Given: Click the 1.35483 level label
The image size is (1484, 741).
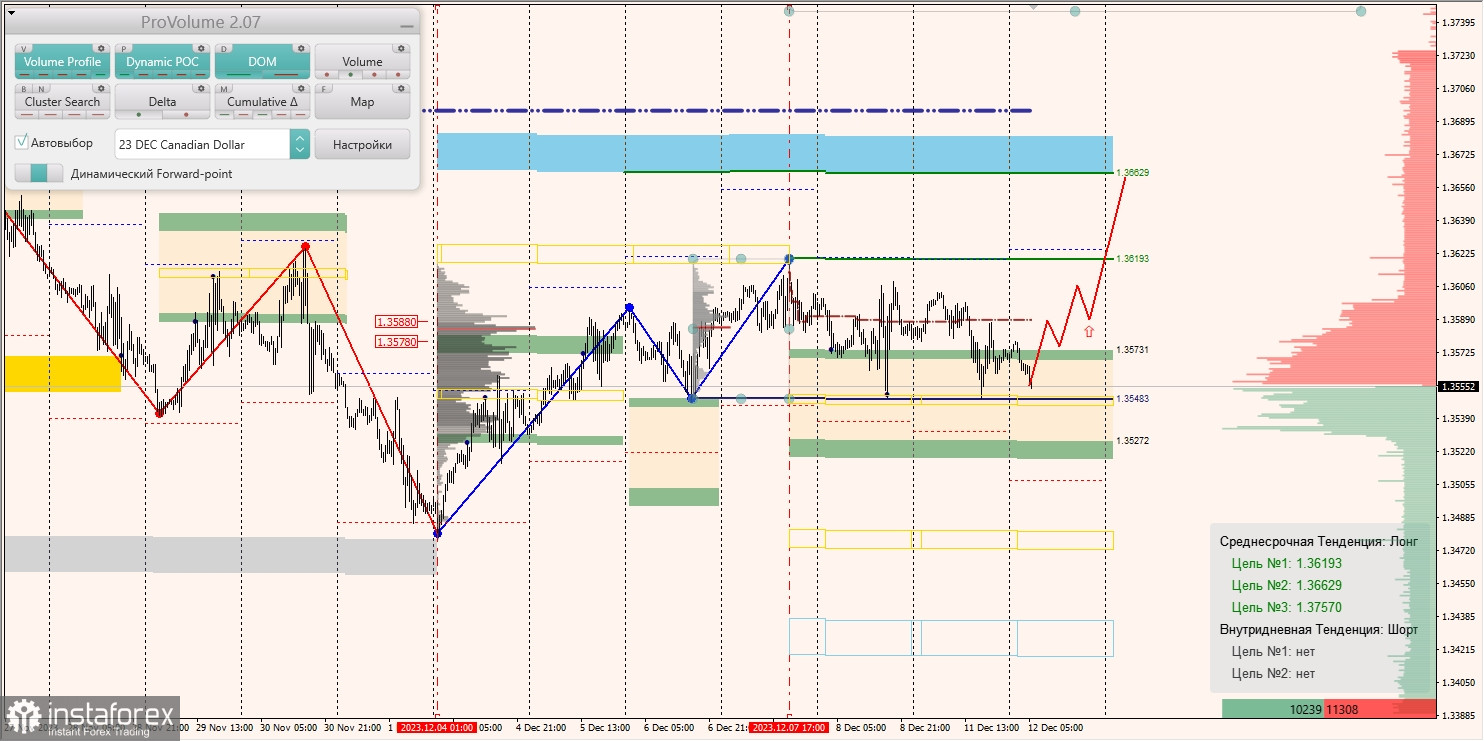Looking at the screenshot, I should [x=1133, y=399].
